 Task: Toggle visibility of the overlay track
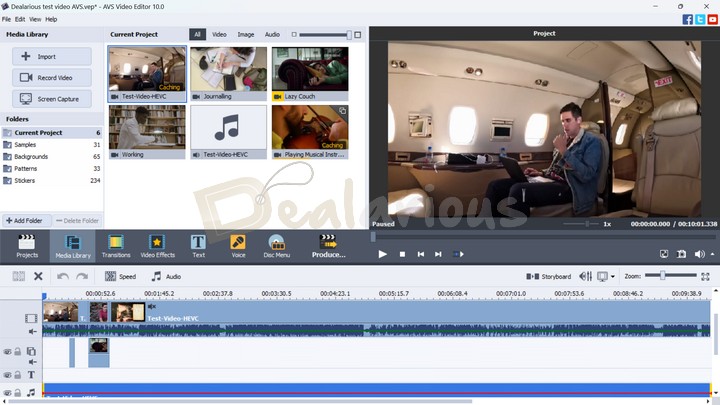(x=7, y=352)
